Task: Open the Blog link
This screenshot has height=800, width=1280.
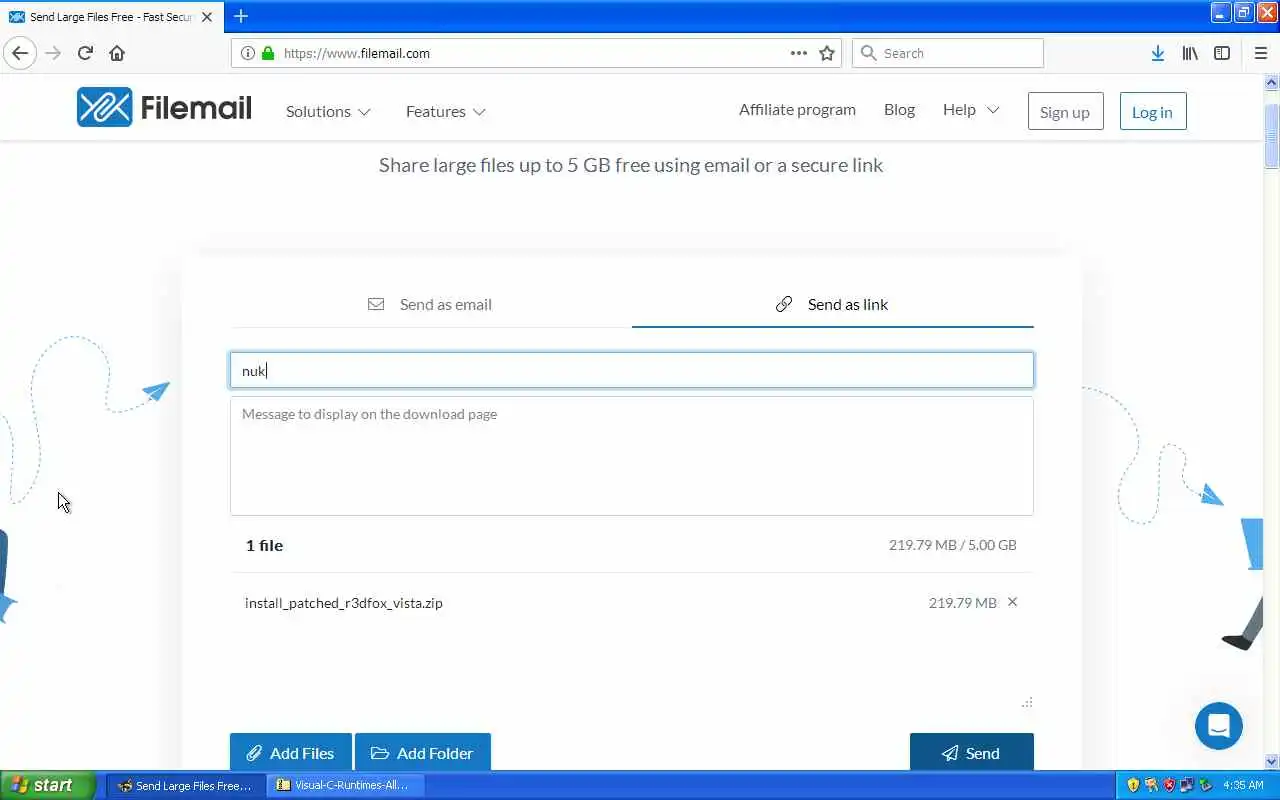Action: coord(899,109)
